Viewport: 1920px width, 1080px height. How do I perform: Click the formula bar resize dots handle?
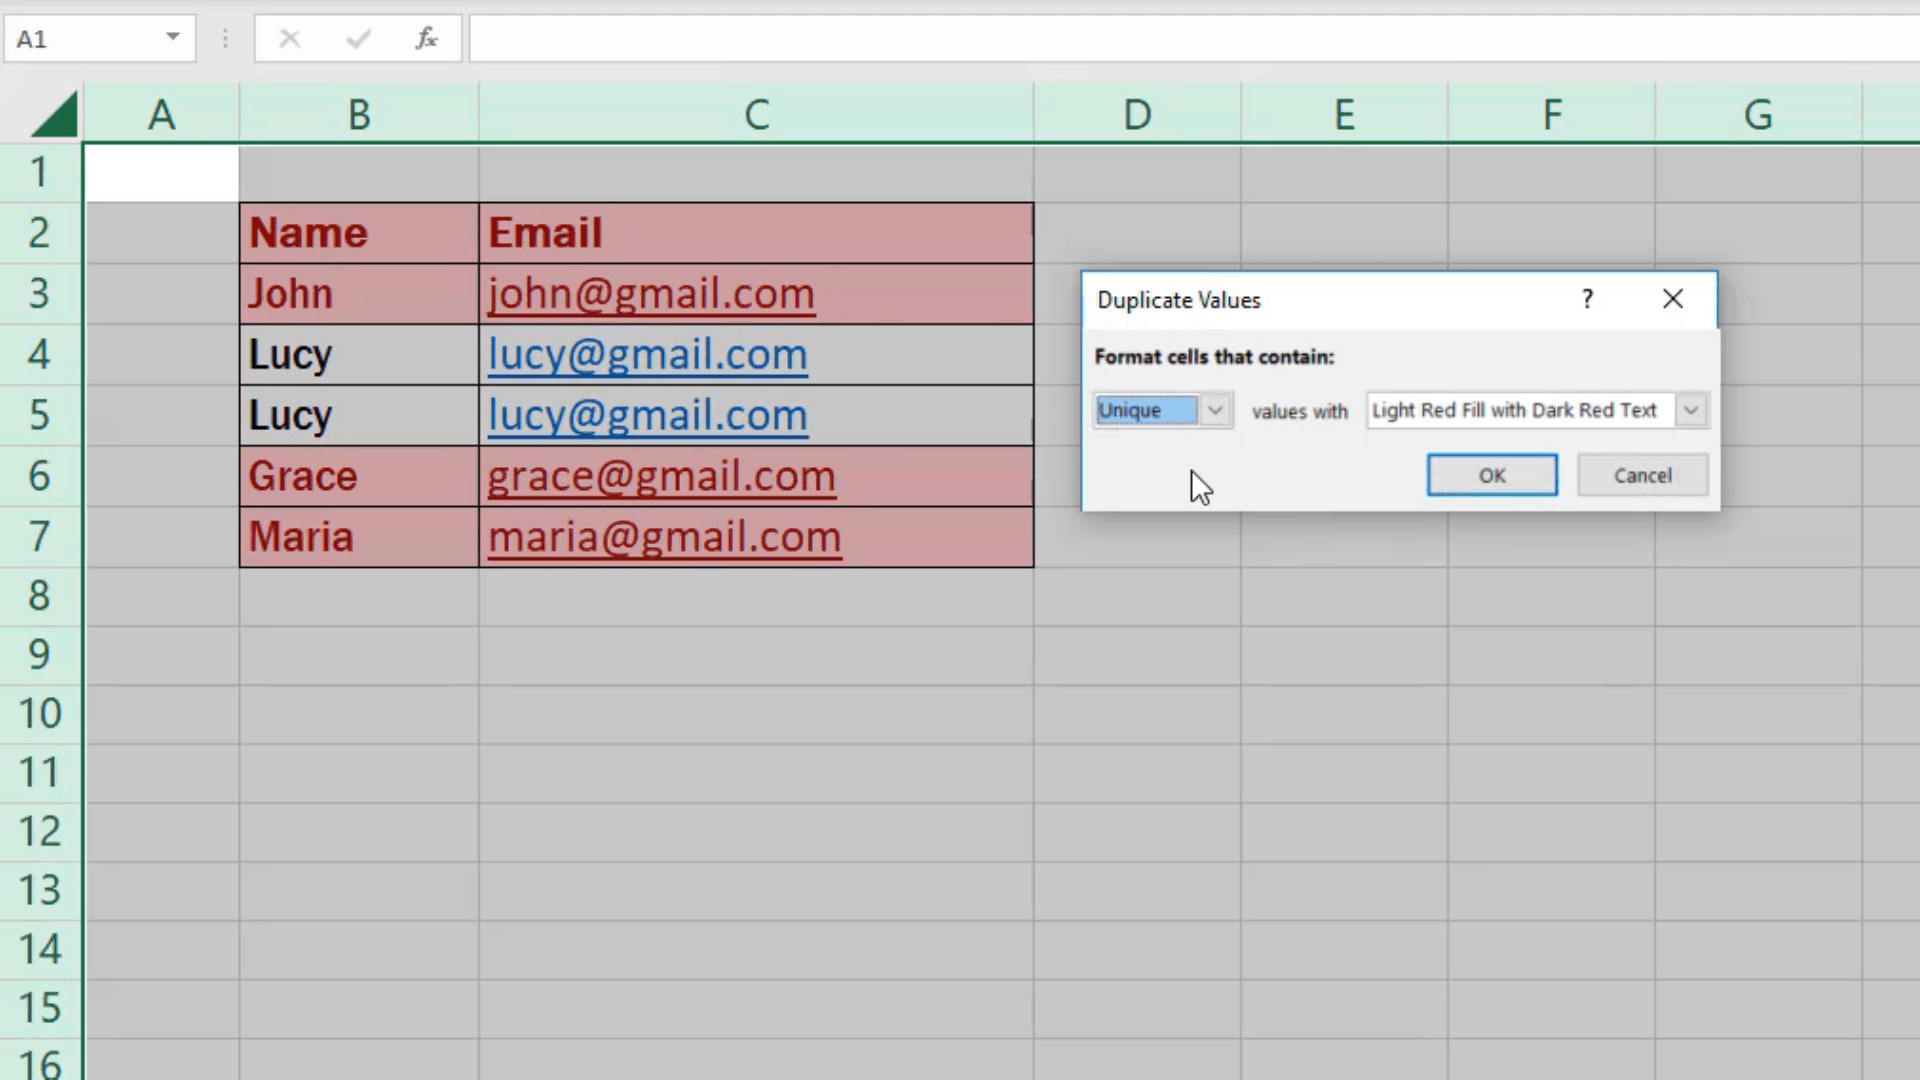[x=225, y=39]
